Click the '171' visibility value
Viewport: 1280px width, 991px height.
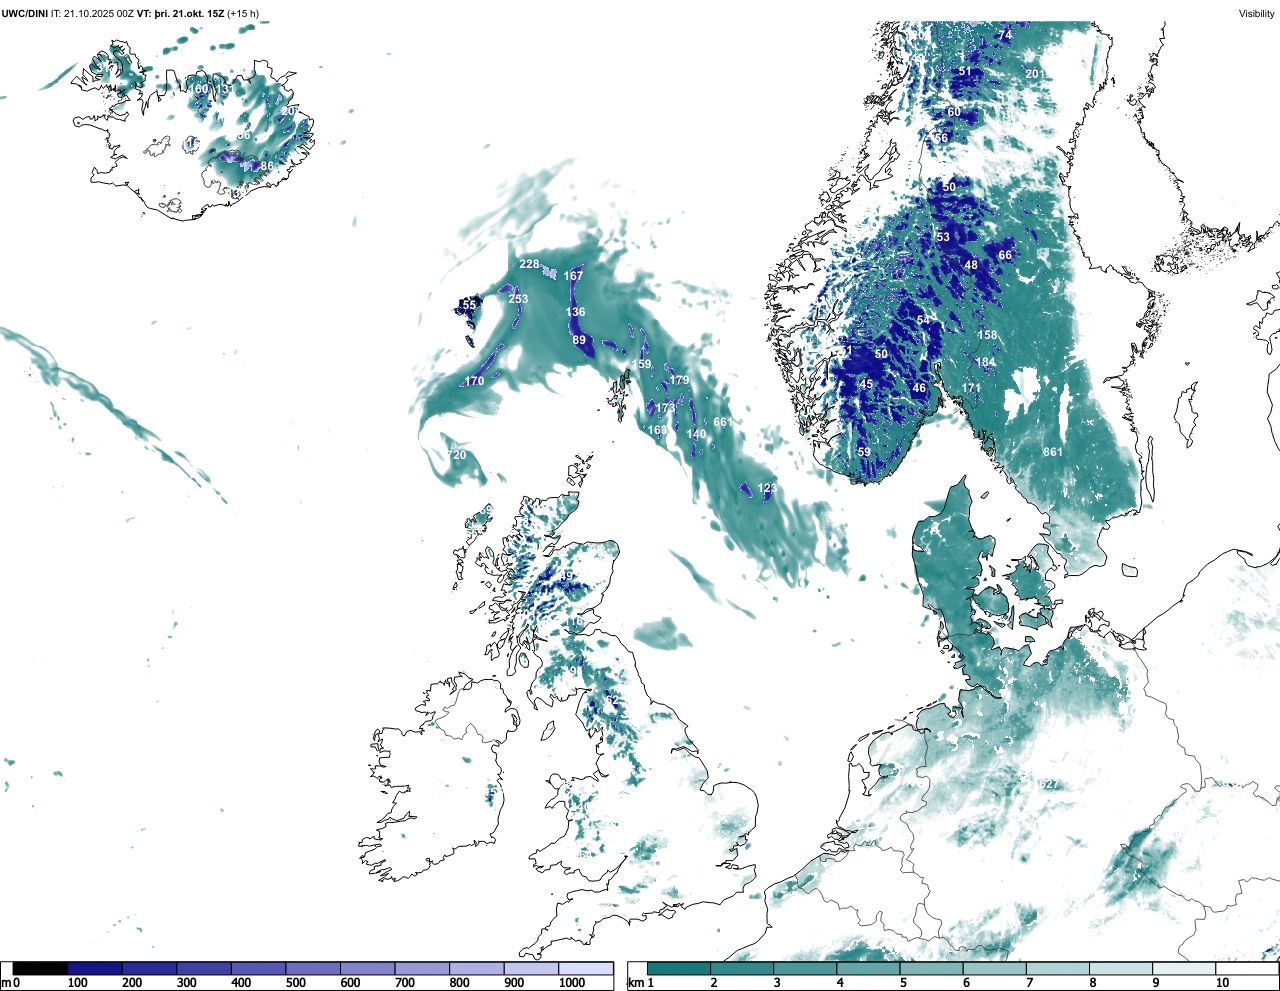(x=971, y=388)
